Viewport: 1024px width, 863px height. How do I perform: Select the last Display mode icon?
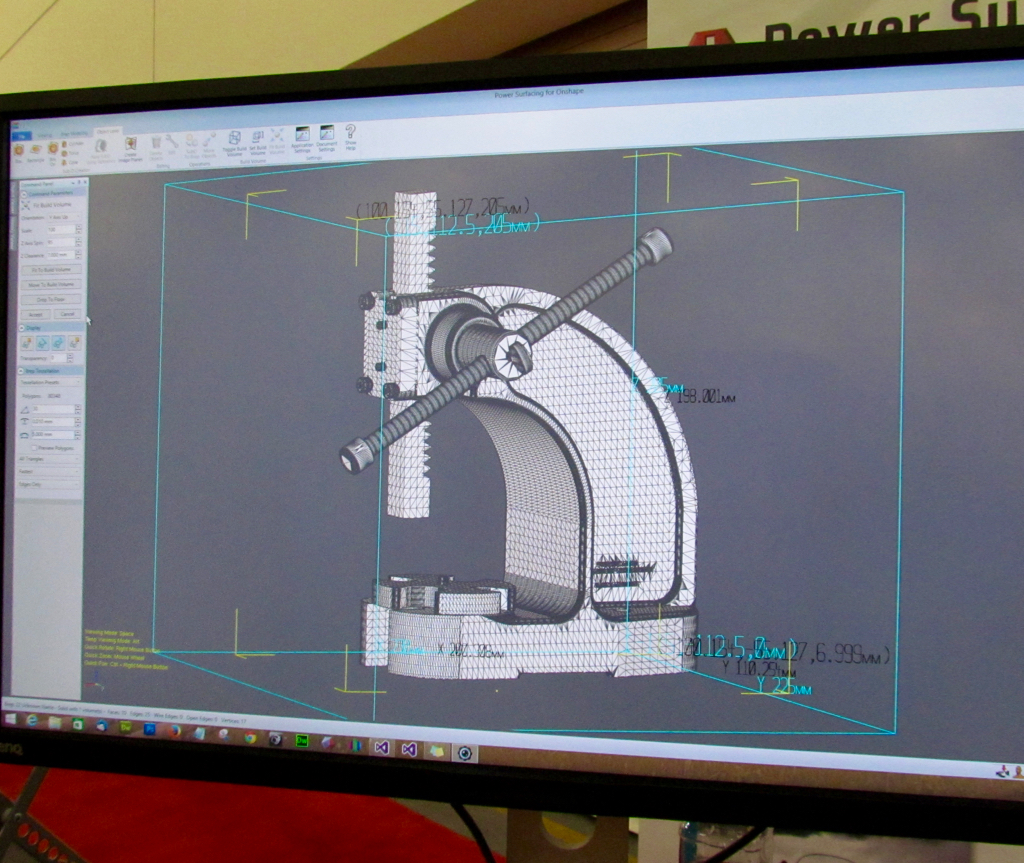point(73,342)
